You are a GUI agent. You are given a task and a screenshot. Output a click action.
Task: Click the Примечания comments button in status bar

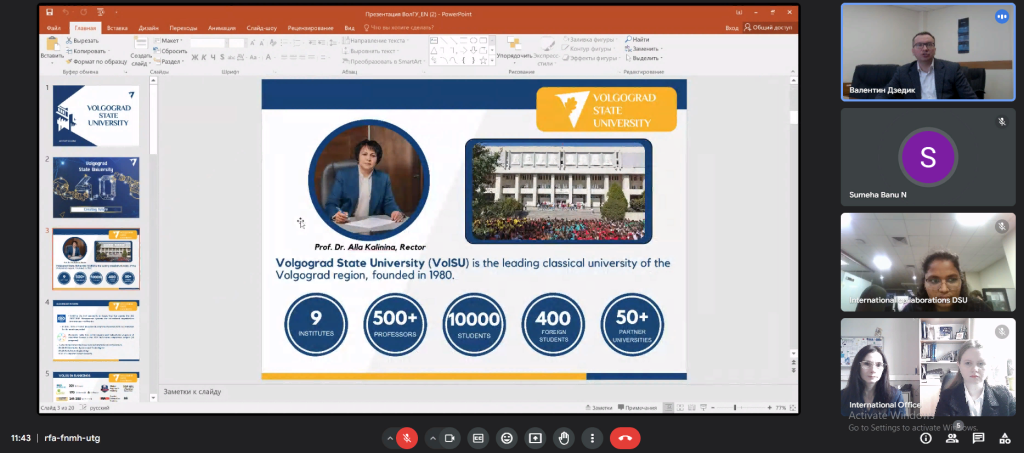[637, 407]
